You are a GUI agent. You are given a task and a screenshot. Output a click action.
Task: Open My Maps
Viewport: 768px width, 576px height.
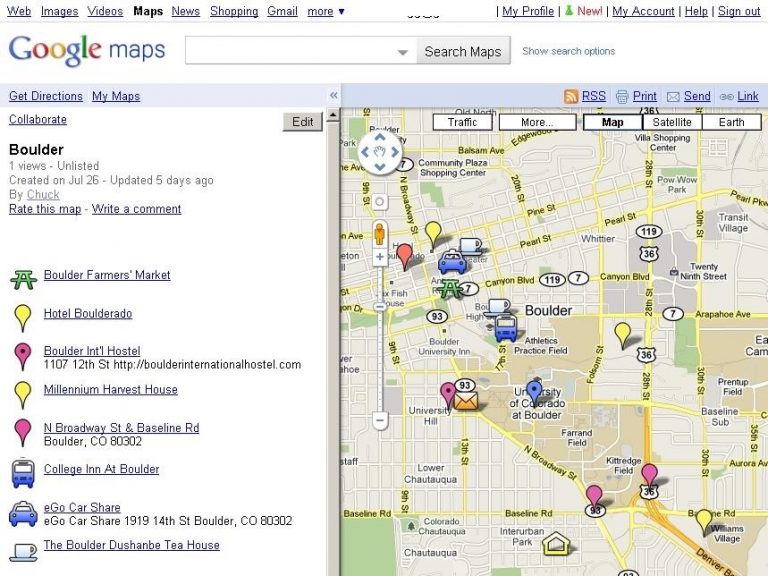(116, 96)
